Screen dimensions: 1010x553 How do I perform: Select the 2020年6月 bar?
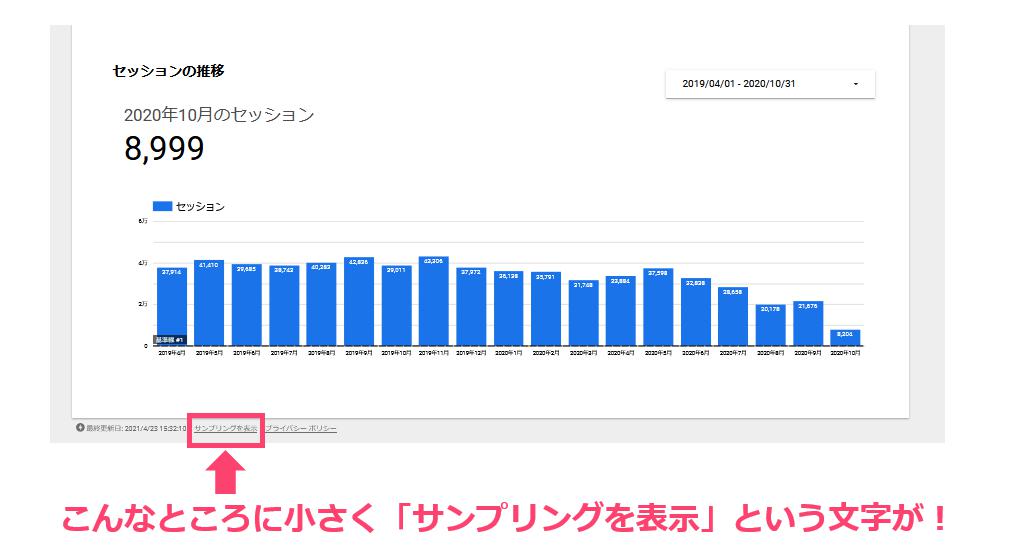coord(696,312)
